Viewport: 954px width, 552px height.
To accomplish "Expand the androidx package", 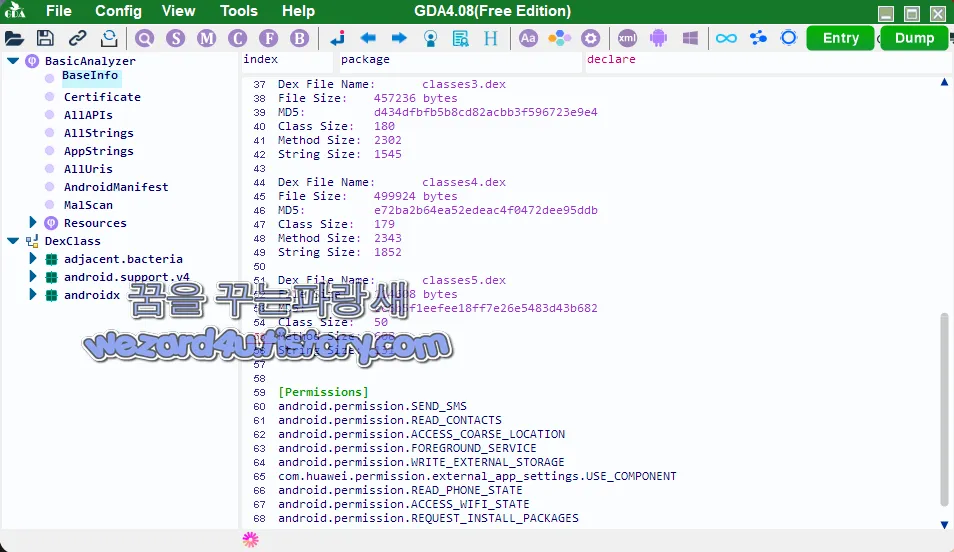I will point(33,295).
